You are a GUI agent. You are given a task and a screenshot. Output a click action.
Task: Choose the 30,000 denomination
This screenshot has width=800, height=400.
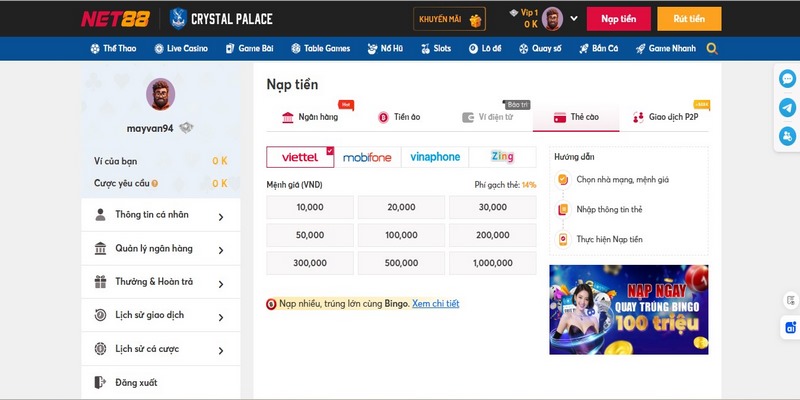point(492,207)
